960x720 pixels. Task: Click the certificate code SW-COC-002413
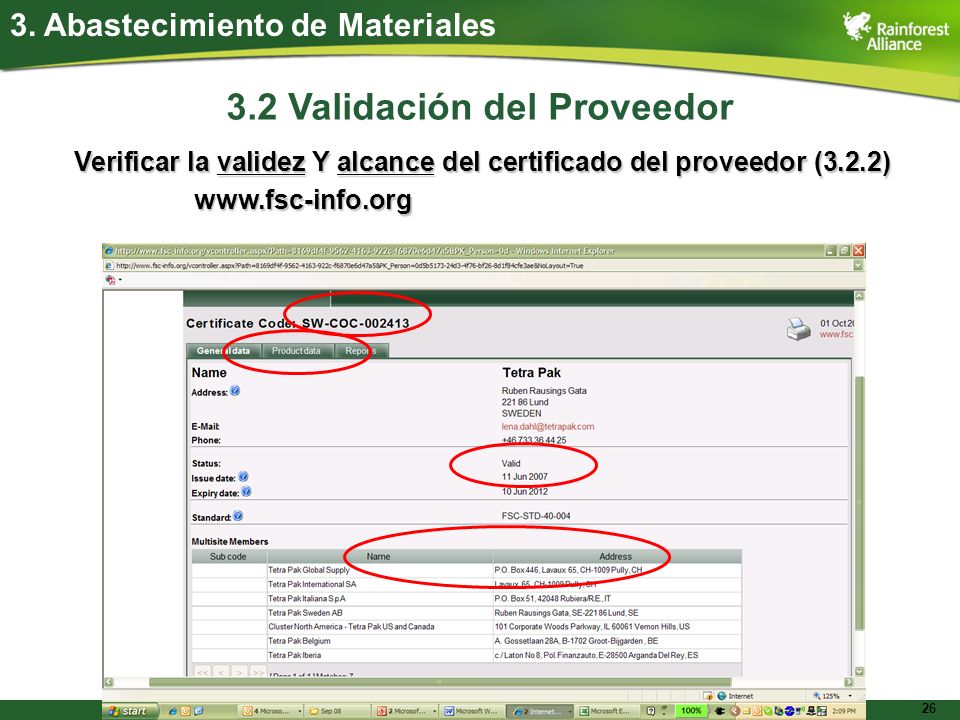point(355,323)
